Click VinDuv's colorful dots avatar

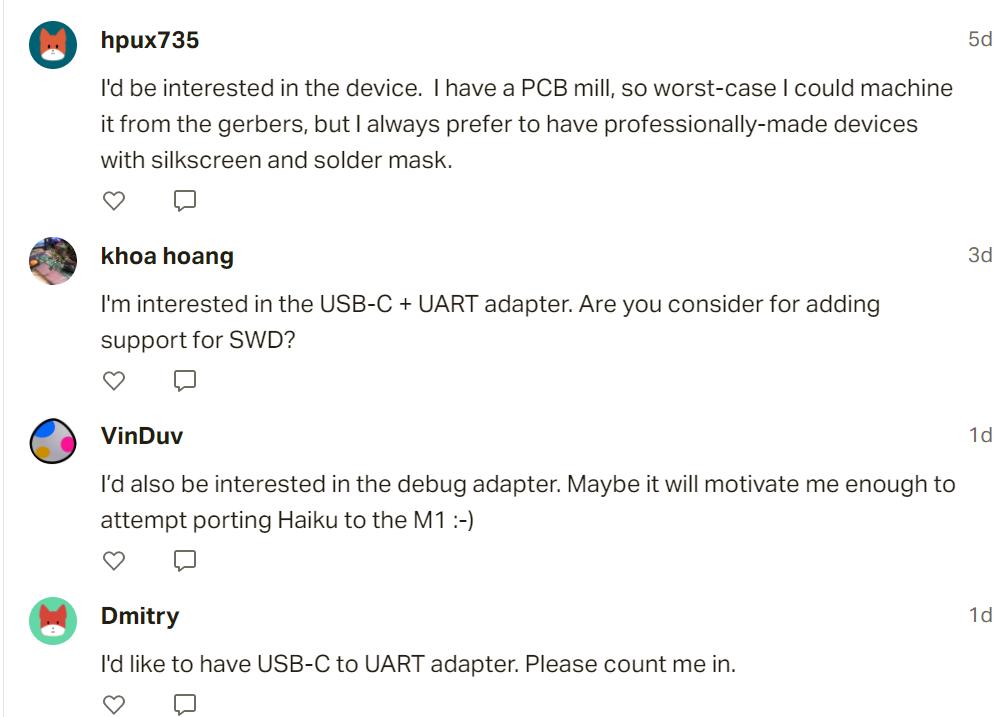pos(54,441)
